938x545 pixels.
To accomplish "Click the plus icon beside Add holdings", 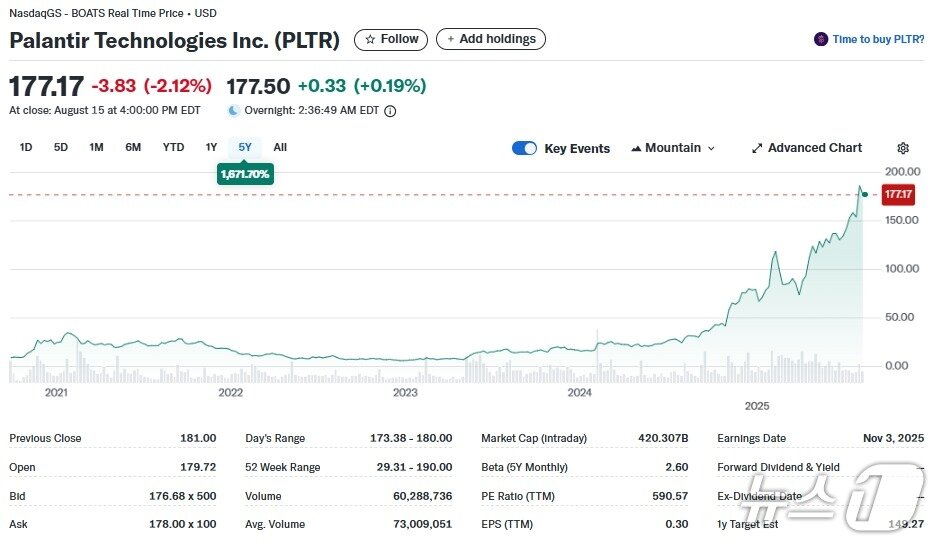I will coord(450,40).
